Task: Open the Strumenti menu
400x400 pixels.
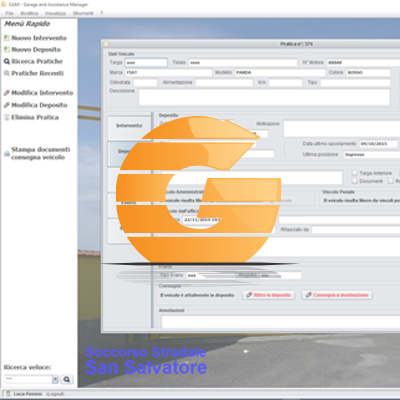Action: 83,13
